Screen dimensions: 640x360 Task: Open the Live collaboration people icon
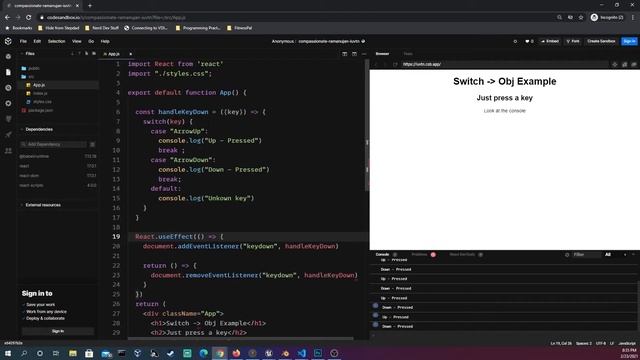(x=8, y=151)
